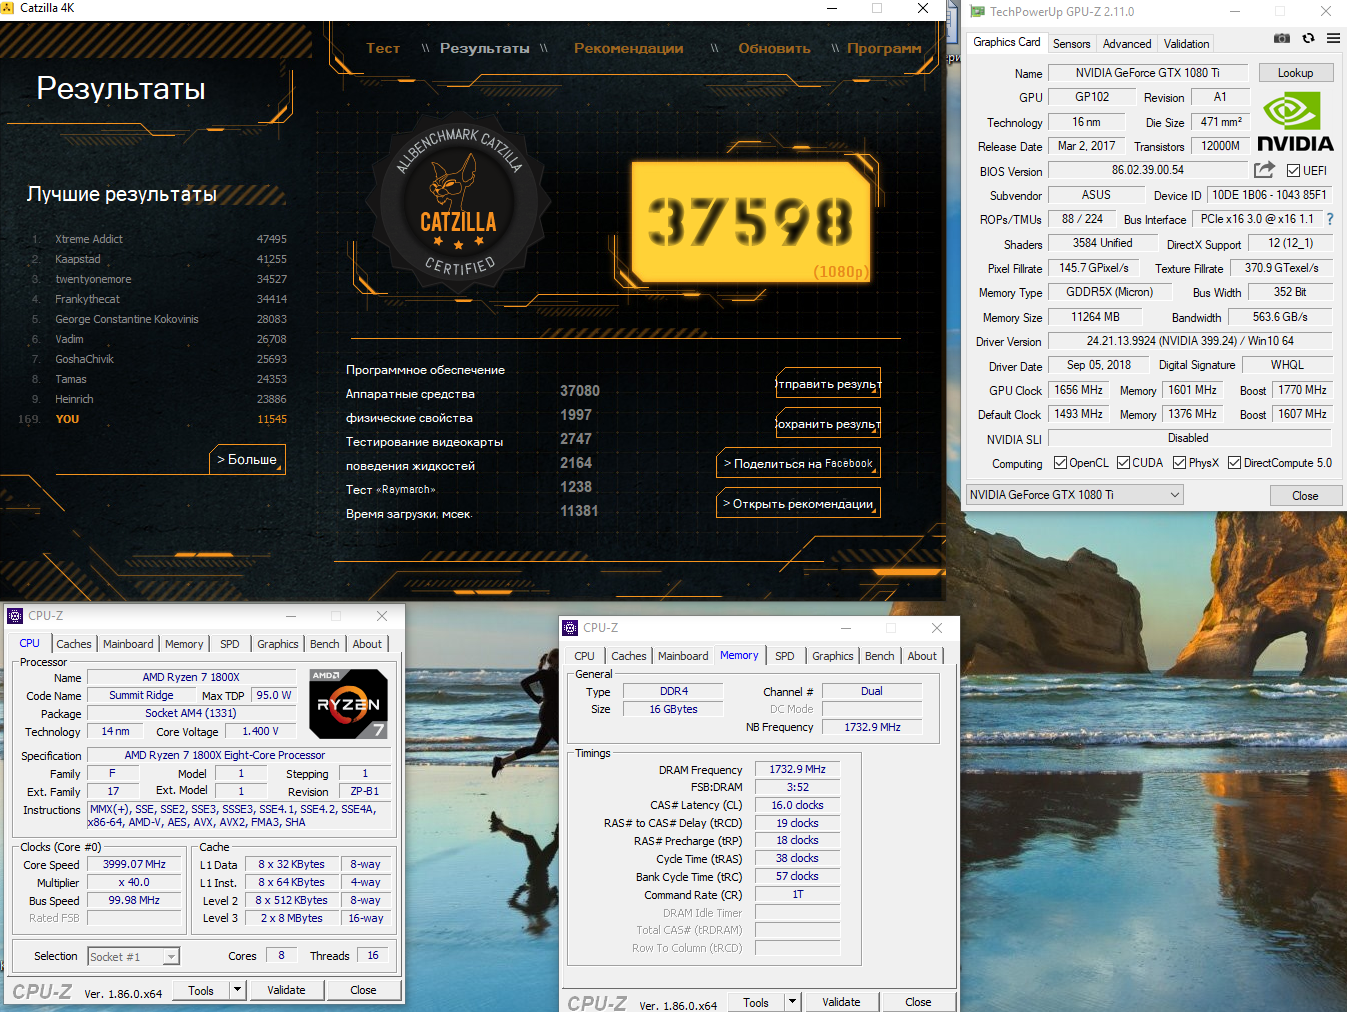Expand Tools dropdown arrow in CPU-Z Memory window
This screenshot has width=1347, height=1012.
(x=792, y=1002)
